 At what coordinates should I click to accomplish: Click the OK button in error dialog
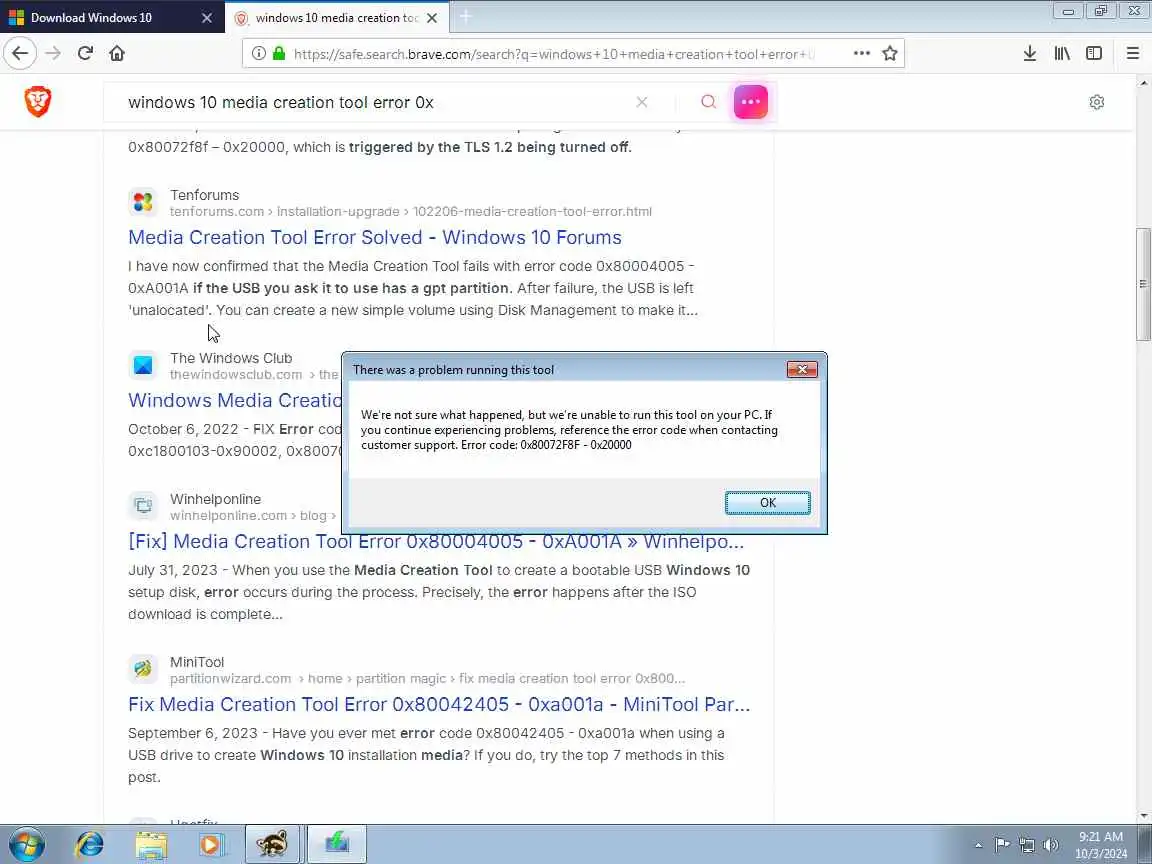[x=768, y=503]
